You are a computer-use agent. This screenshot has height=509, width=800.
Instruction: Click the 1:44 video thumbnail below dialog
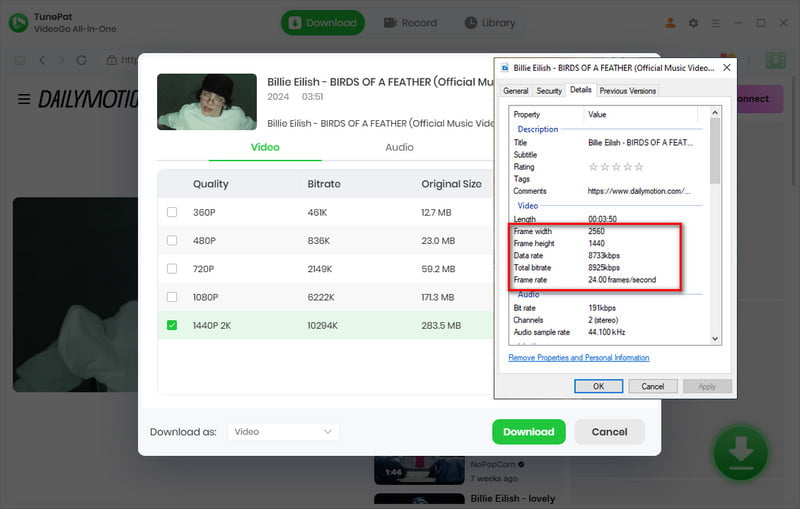[419, 471]
